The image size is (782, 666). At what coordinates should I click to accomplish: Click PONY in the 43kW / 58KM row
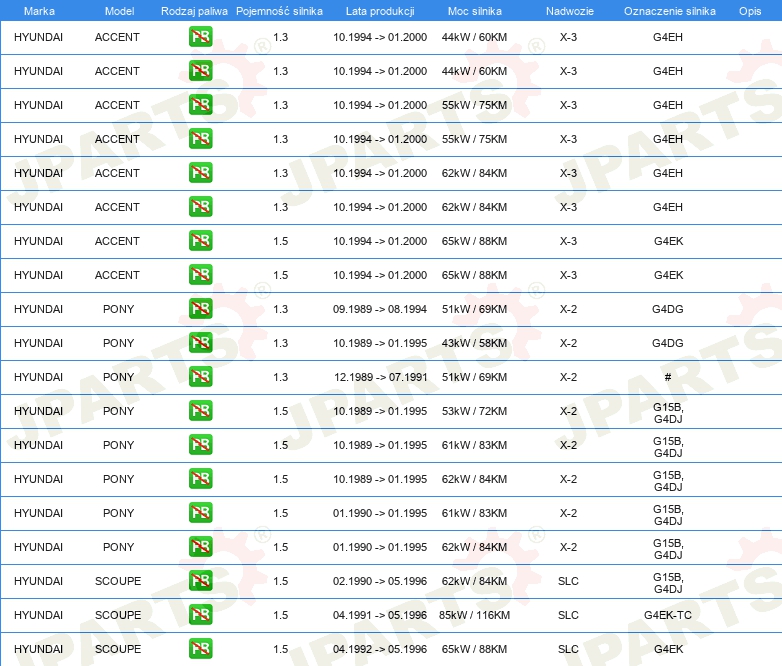[x=118, y=343]
